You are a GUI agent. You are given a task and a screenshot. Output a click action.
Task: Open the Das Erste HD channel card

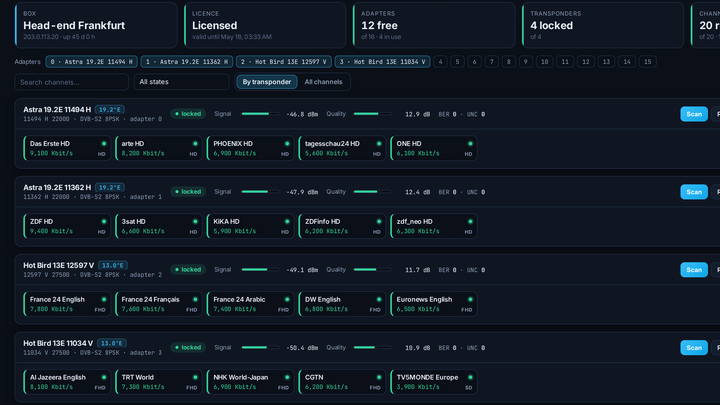[67, 148]
